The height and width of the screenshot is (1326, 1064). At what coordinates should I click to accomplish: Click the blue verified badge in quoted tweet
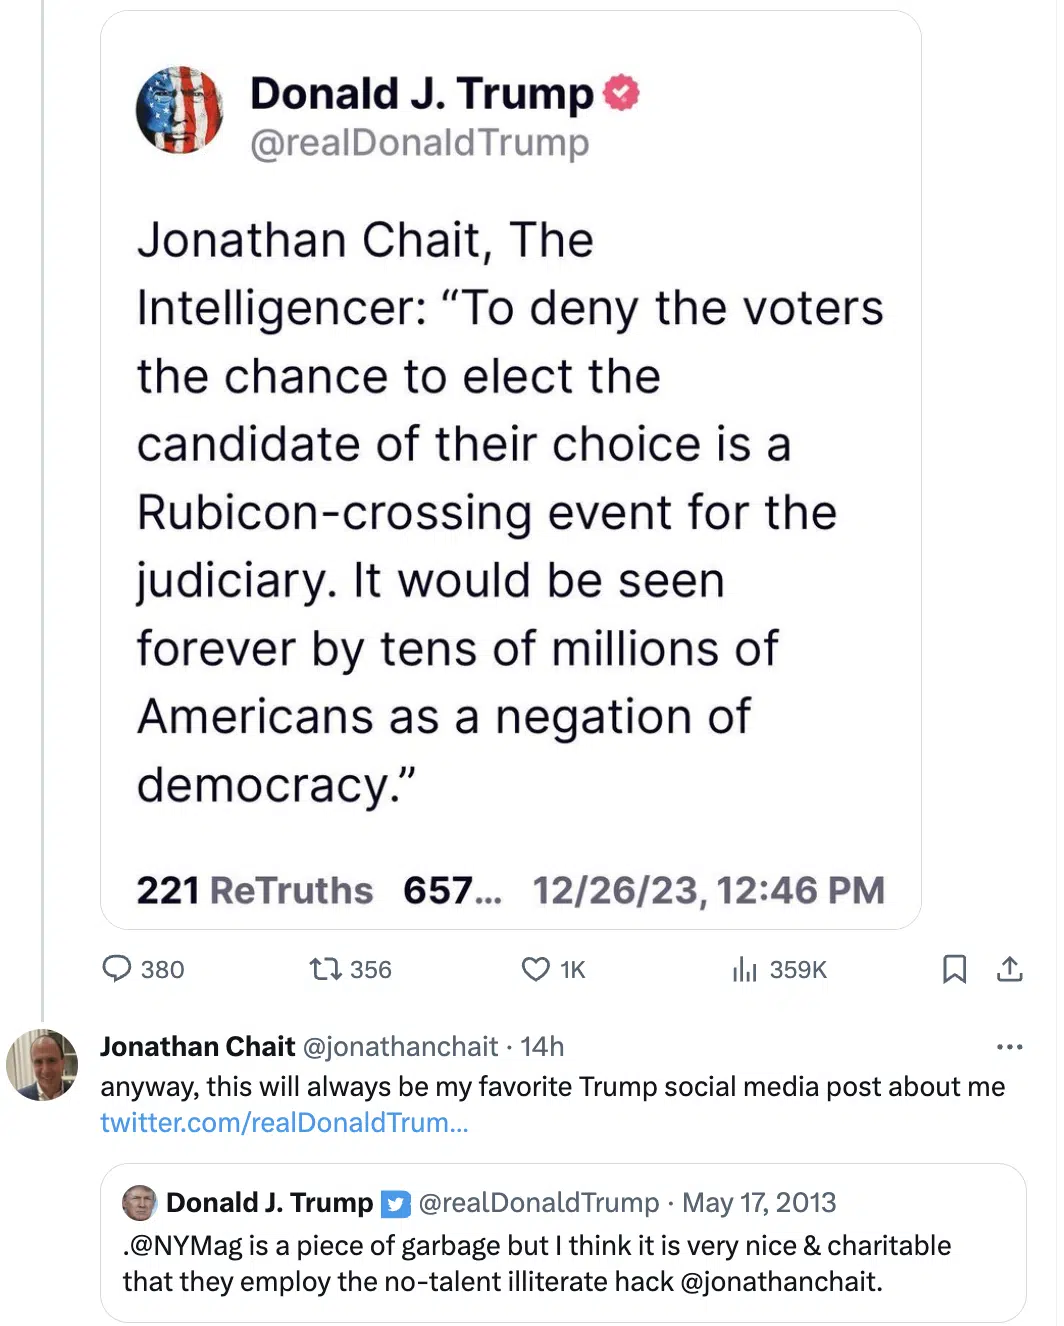tap(397, 1203)
